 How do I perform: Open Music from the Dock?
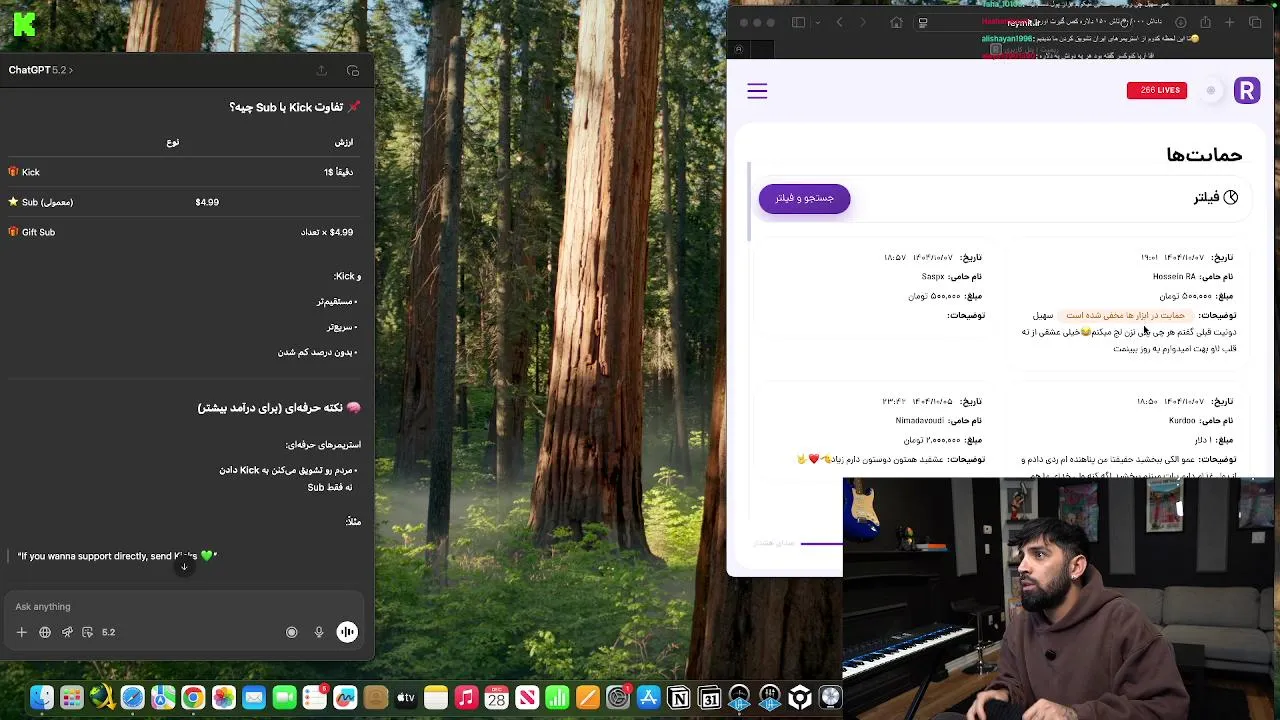[x=466, y=697]
